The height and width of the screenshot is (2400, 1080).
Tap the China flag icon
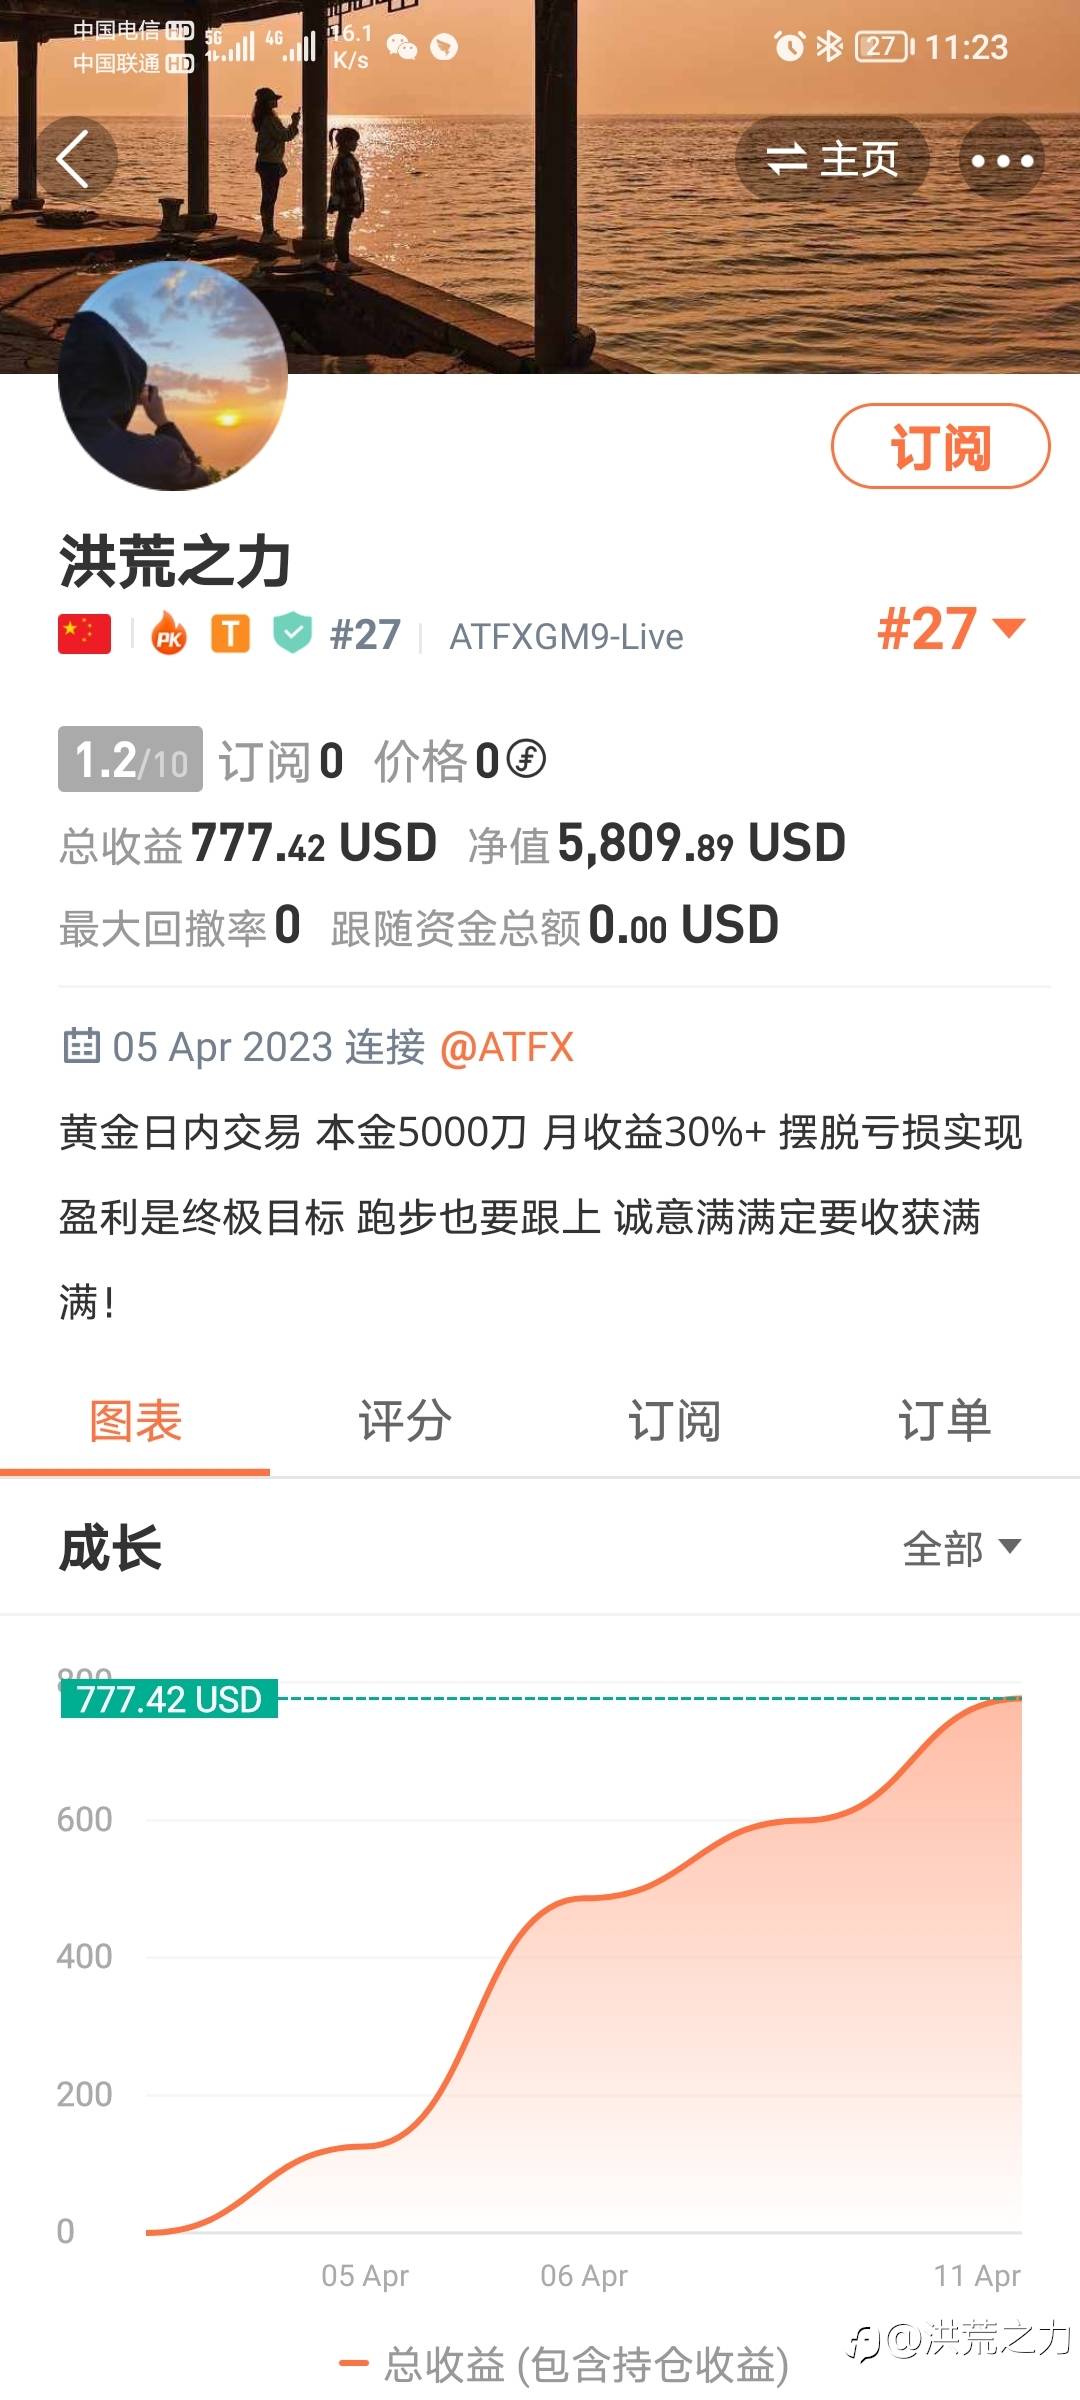(84, 634)
